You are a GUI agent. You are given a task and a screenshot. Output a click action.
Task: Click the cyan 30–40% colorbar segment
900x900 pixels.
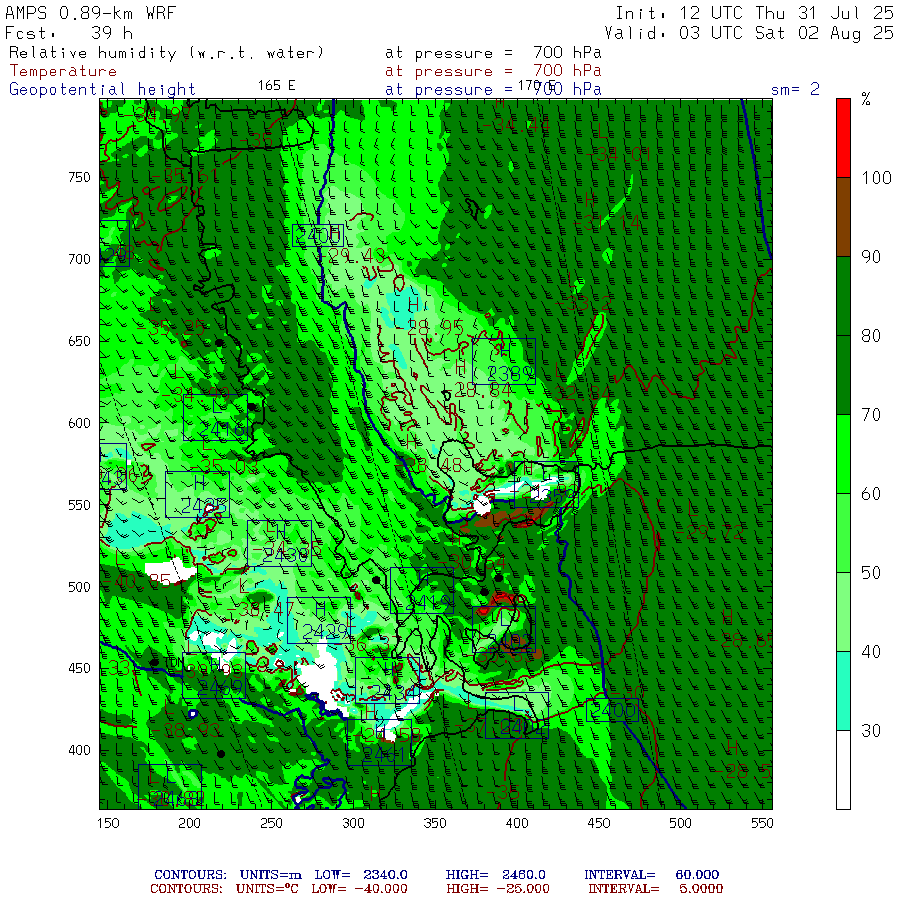pyautogui.click(x=843, y=690)
